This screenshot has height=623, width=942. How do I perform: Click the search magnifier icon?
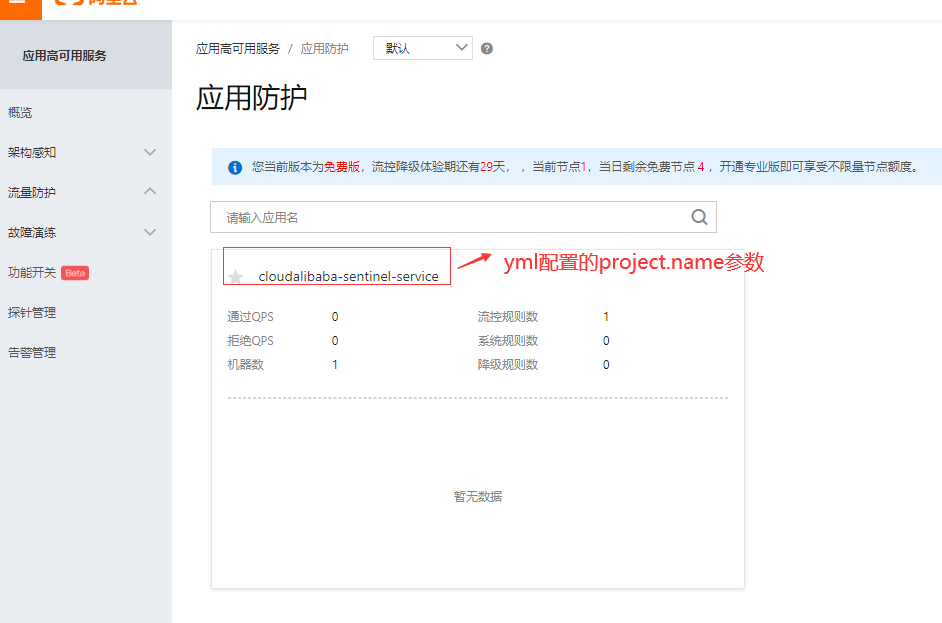(699, 217)
